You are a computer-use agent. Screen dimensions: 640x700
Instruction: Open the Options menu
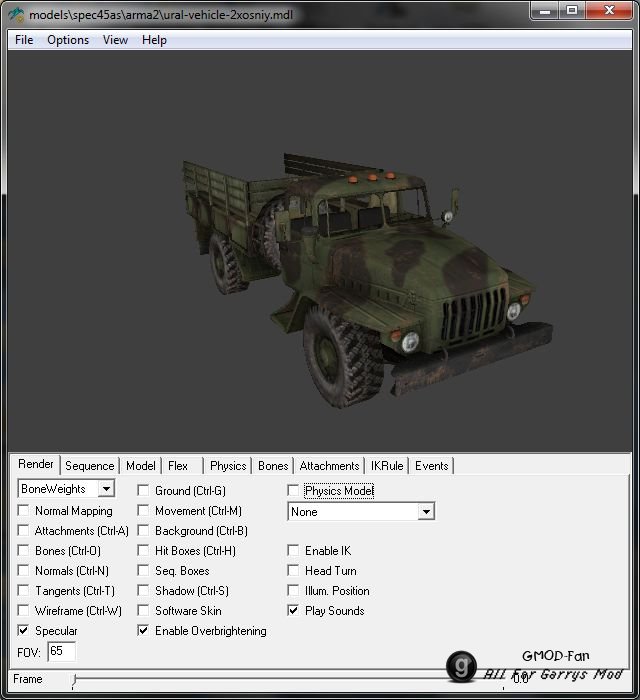click(68, 40)
